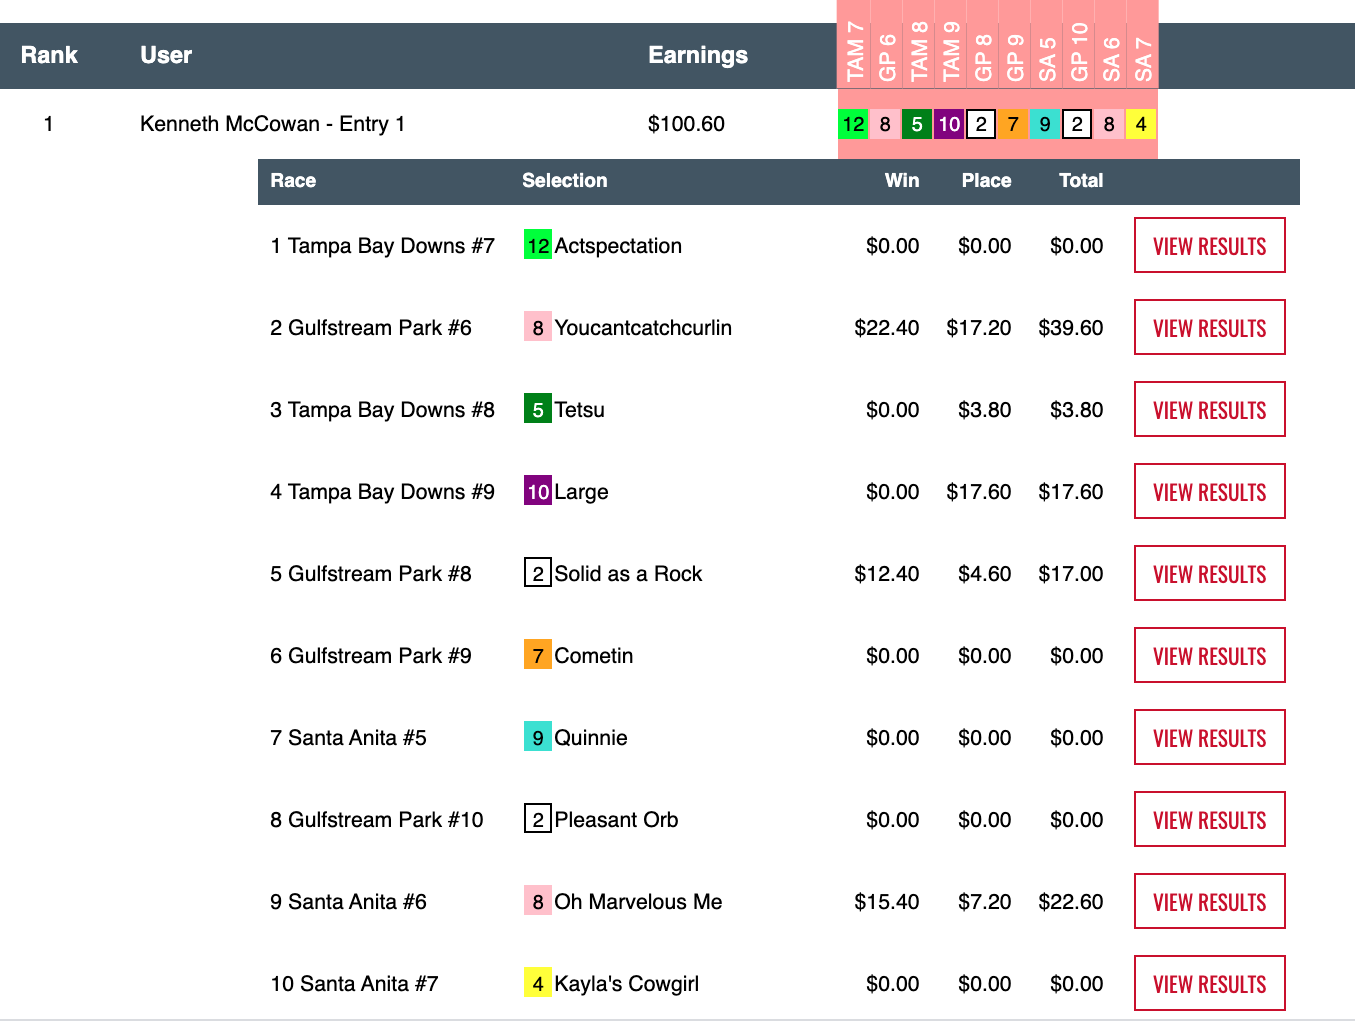Image resolution: width=1355 pixels, height=1028 pixels.
Task: Click the Selection column header in the race table
Action: pos(564,181)
